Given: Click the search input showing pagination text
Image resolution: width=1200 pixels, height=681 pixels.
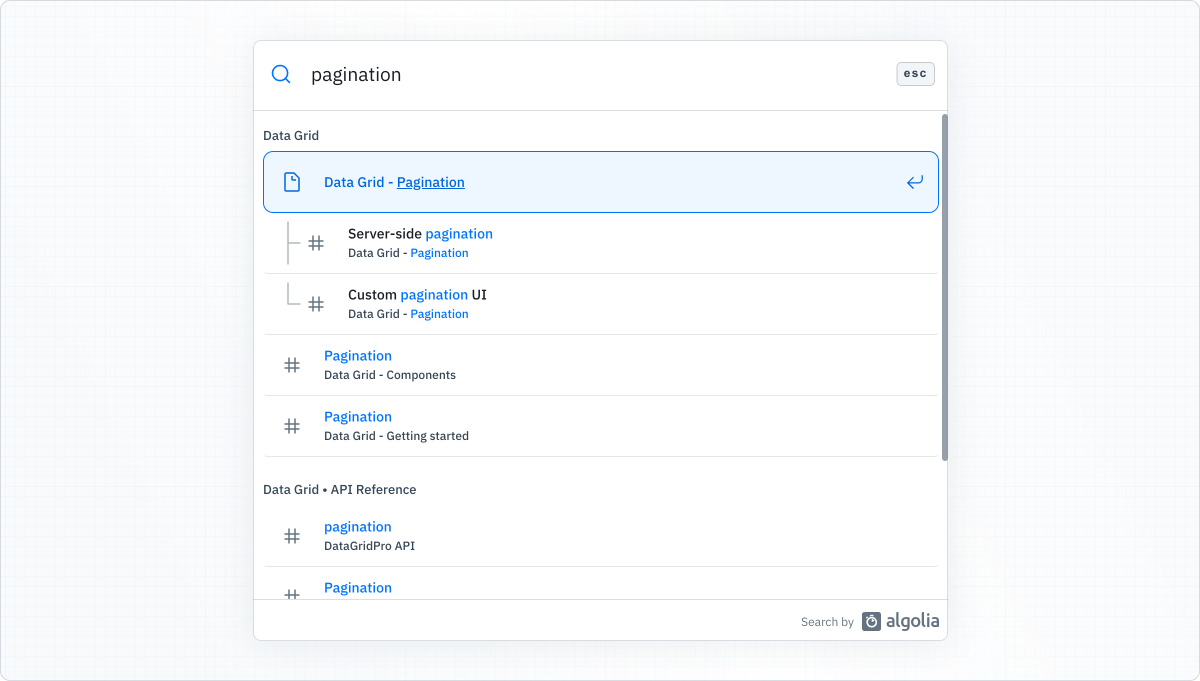Looking at the screenshot, I should 500,74.
